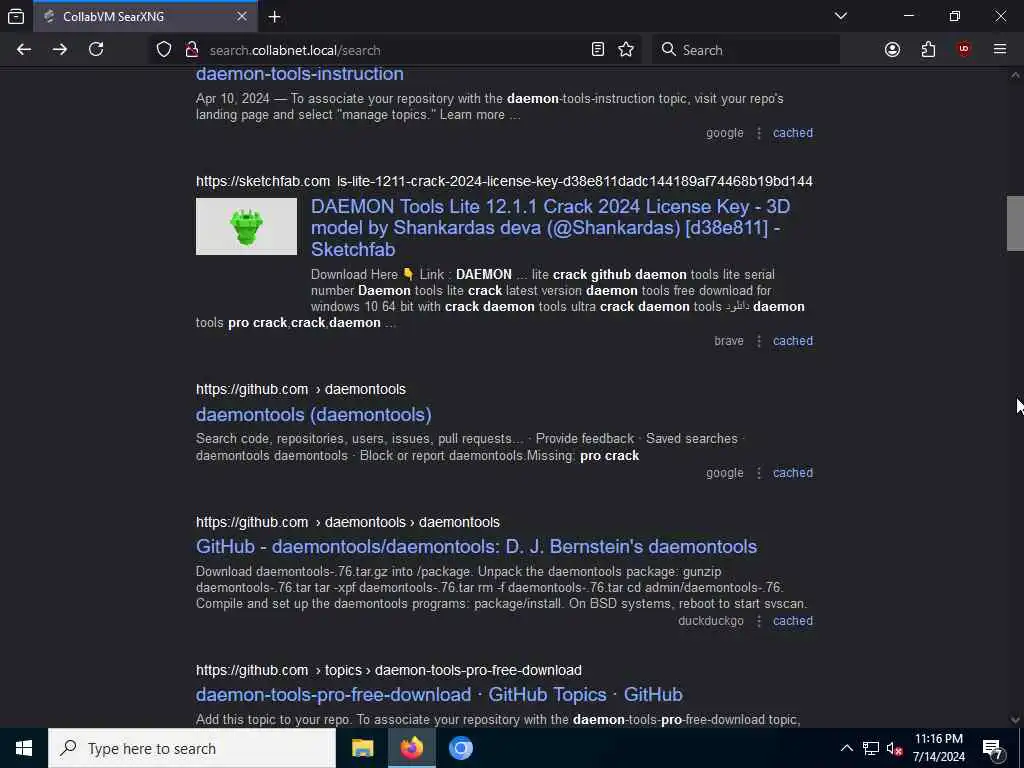Open the Windows Start menu
This screenshot has height=768, width=1024.
click(24, 748)
